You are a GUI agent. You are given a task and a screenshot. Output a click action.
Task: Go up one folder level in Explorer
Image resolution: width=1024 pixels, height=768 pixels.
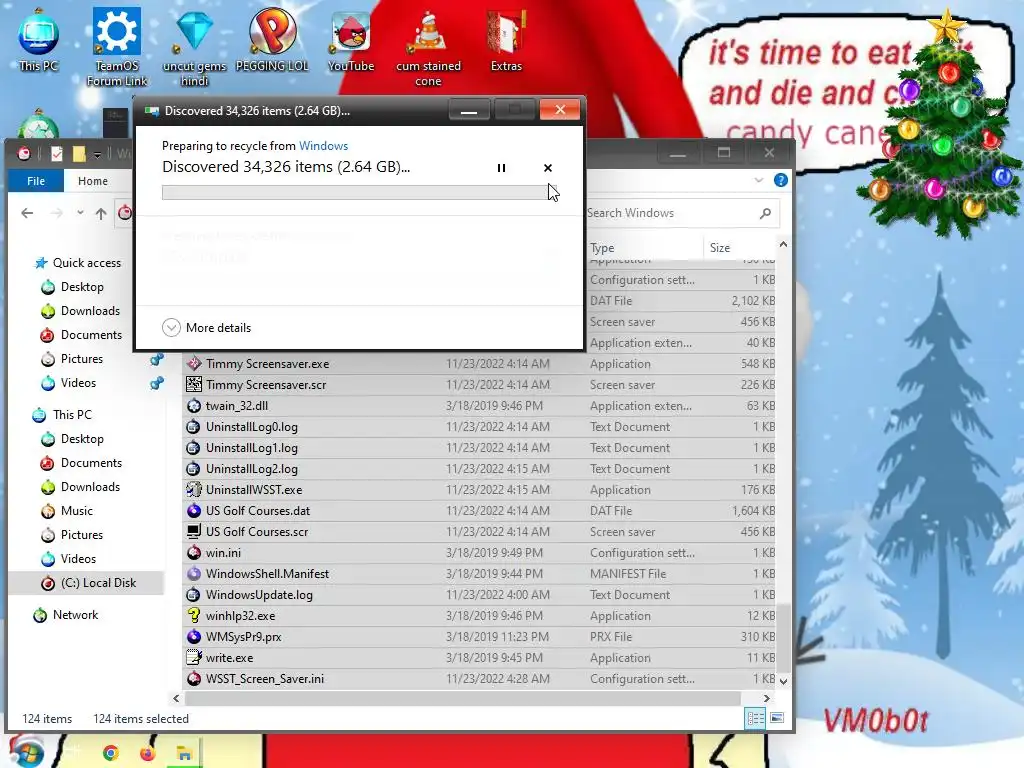[x=101, y=213]
